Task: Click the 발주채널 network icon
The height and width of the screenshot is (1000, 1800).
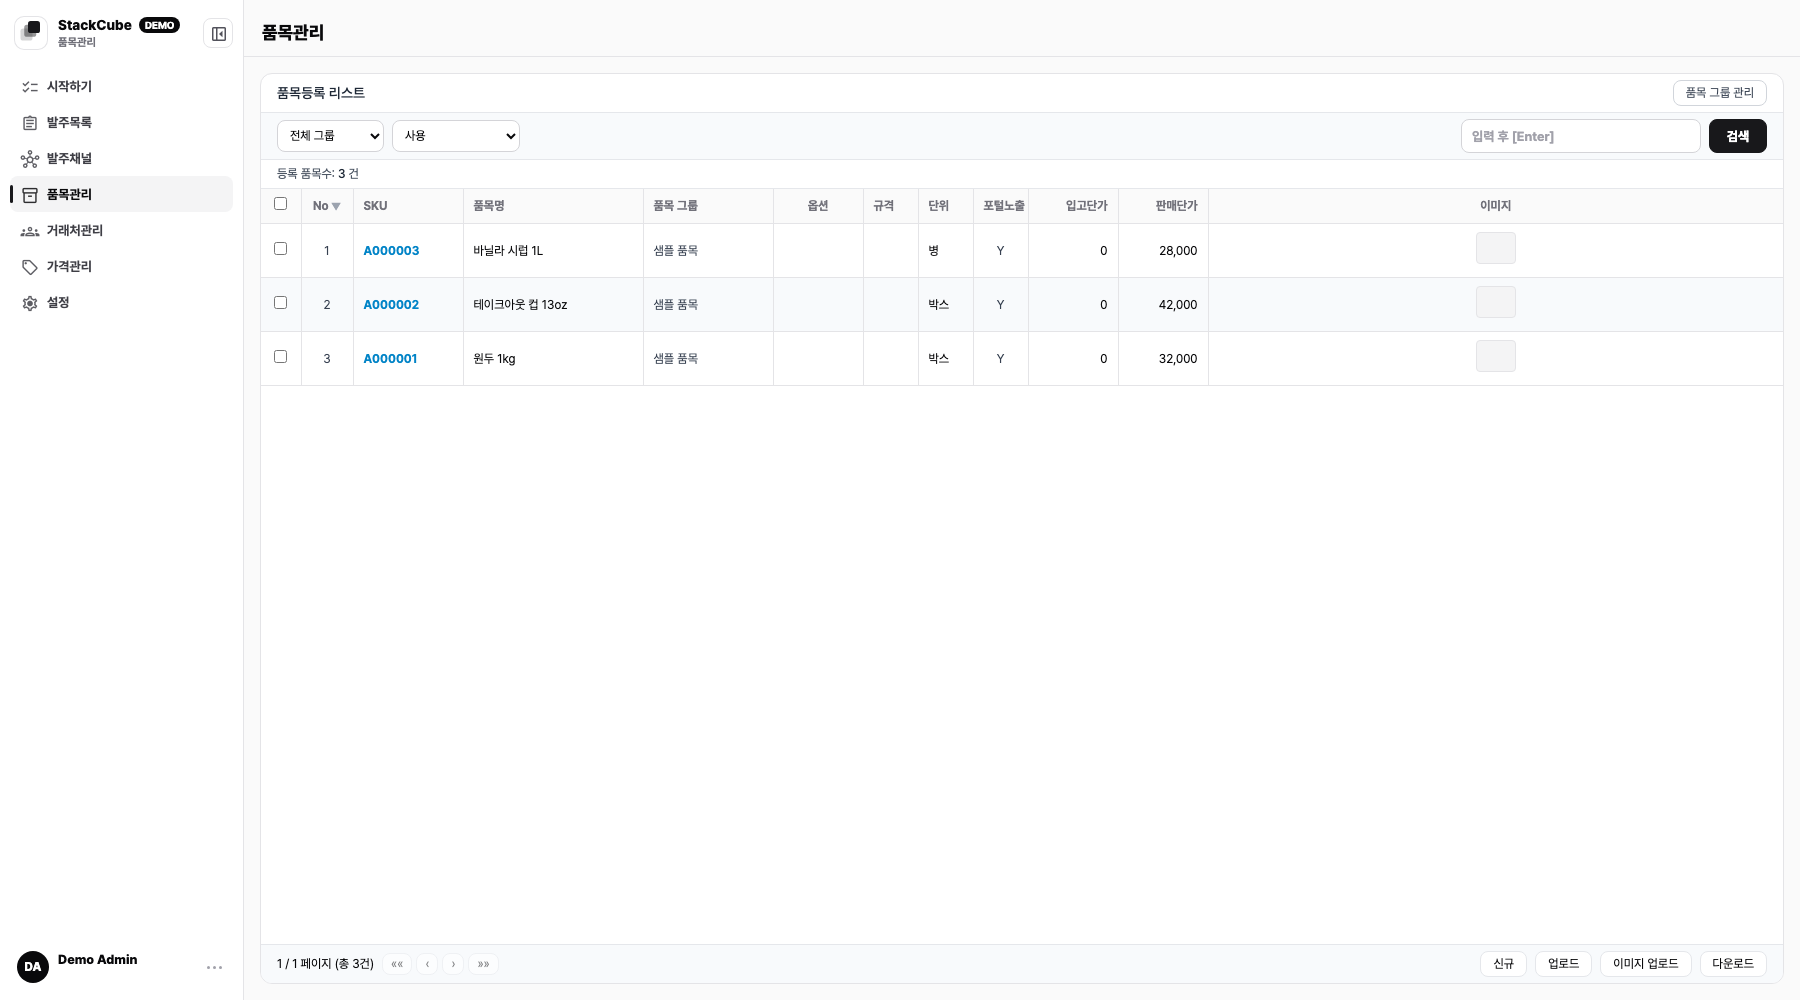Action: click(30, 159)
